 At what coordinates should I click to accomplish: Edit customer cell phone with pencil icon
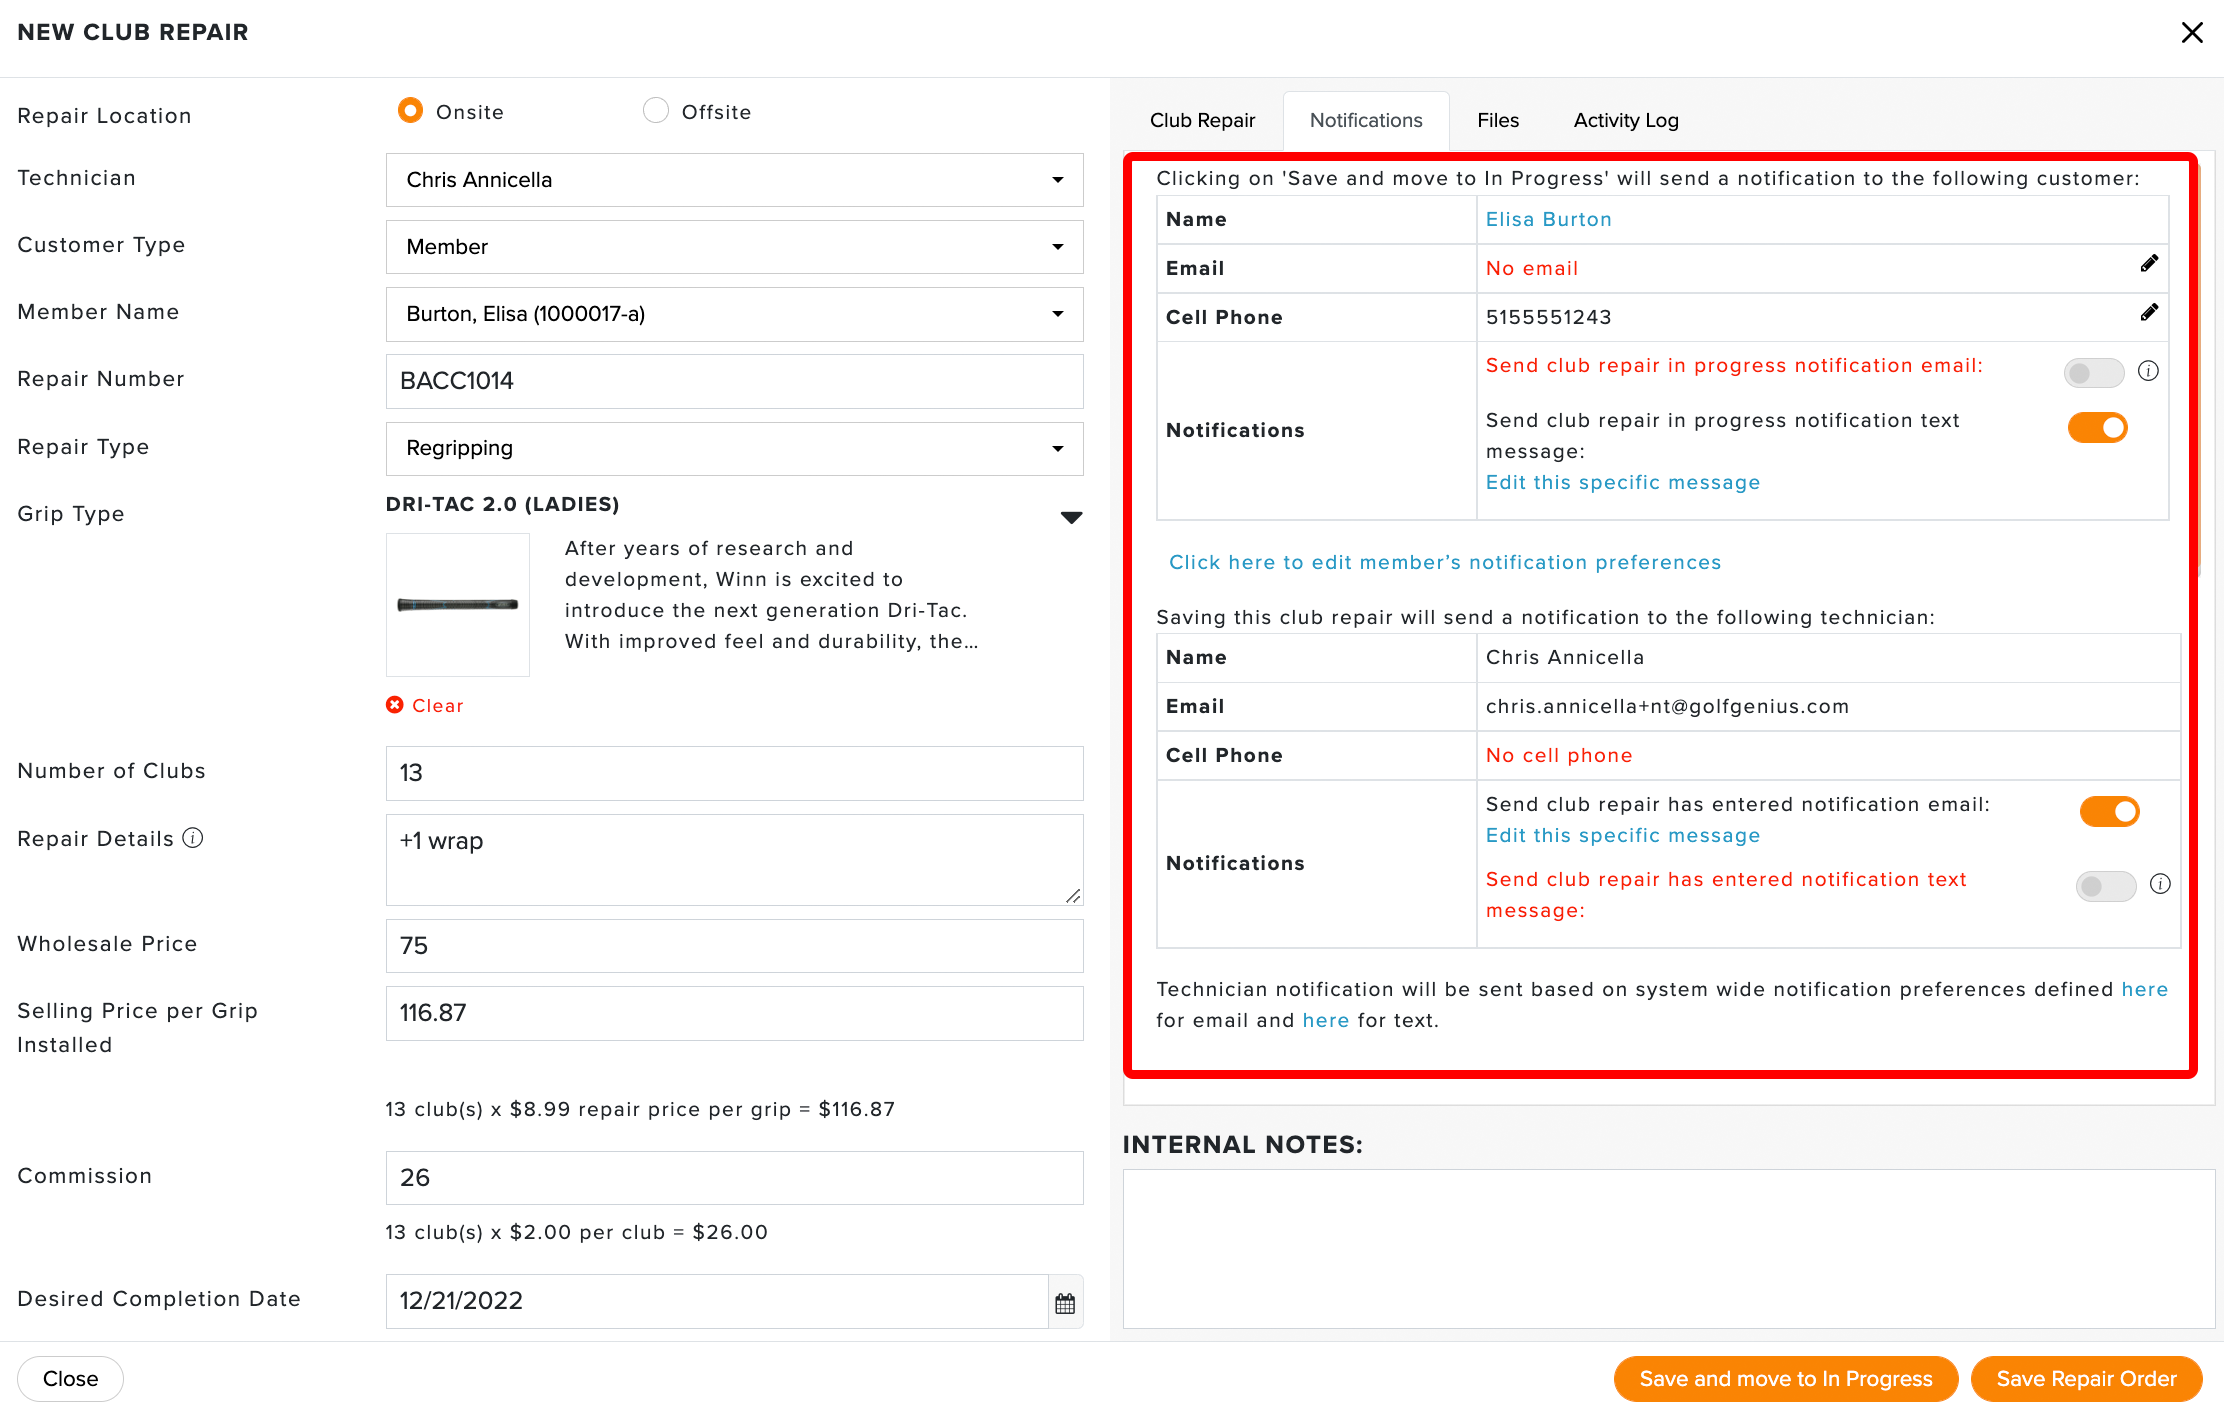2149,313
